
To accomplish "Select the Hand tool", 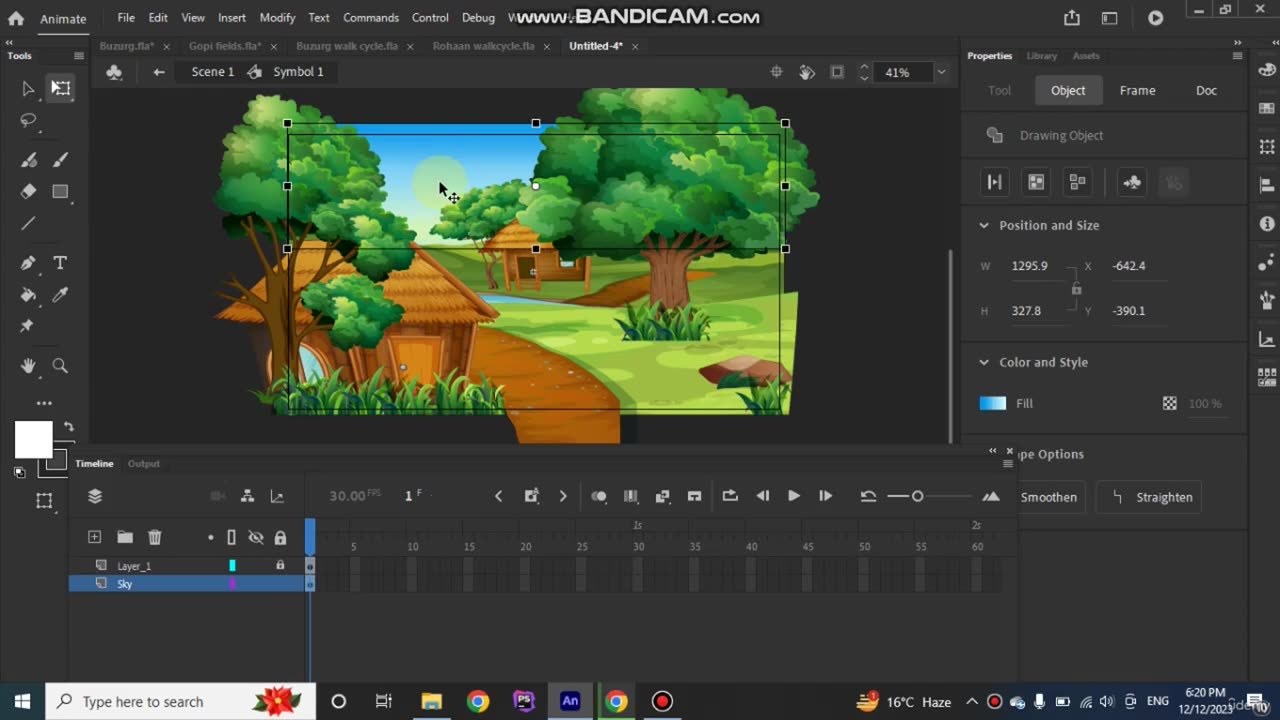I will click(x=28, y=366).
